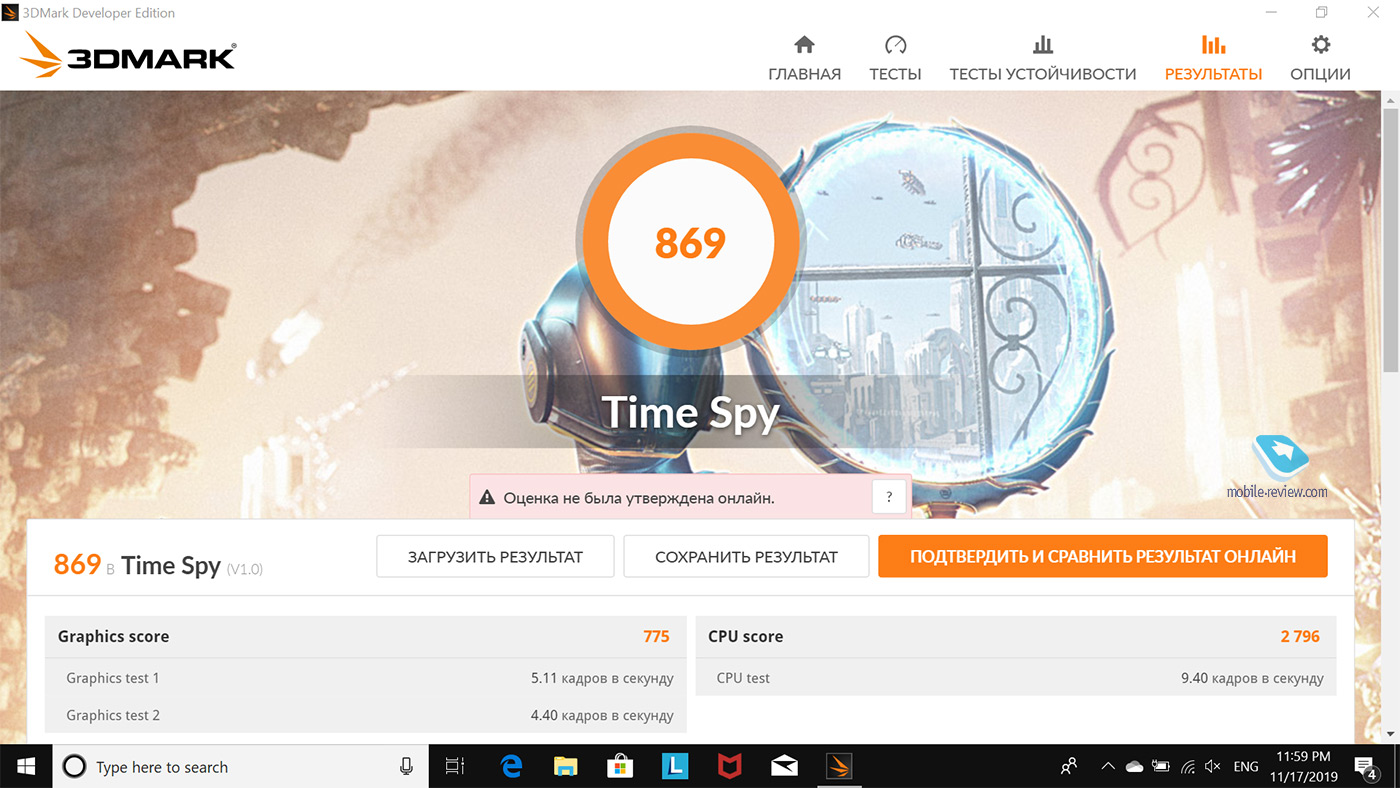Viewport: 1400px width, 788px height.
Task: Click ПОДТВЕРДИТЬ И СРАВНИТЬ РЕЗУЛЬТАТ ОНЛАЙН
Action: pos(1103,557)
